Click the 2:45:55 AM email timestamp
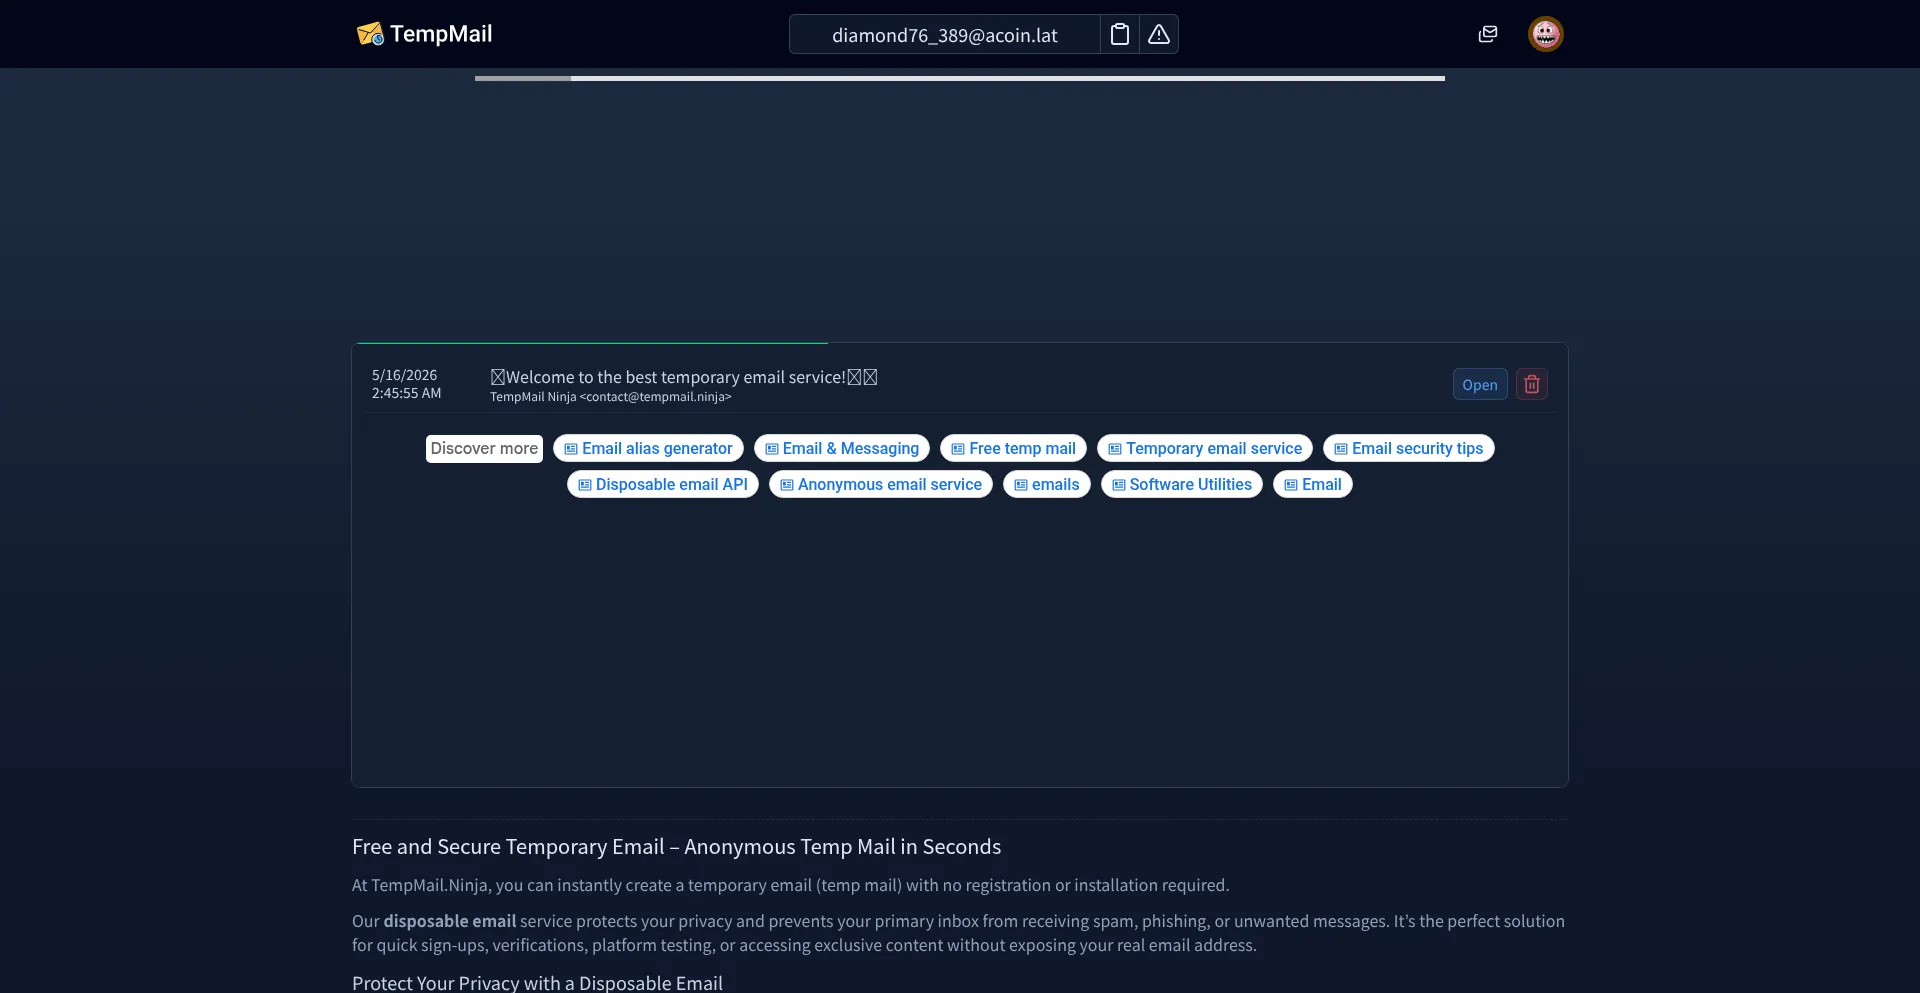This screenshot has height=993, width=1920. point(406,393)
